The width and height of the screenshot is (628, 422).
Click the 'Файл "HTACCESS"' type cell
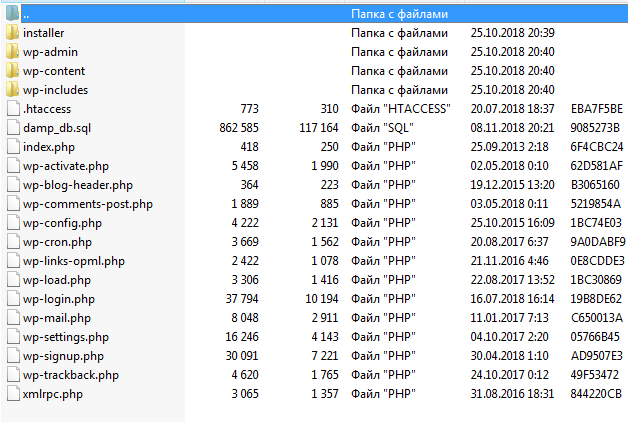pos(401,109)
